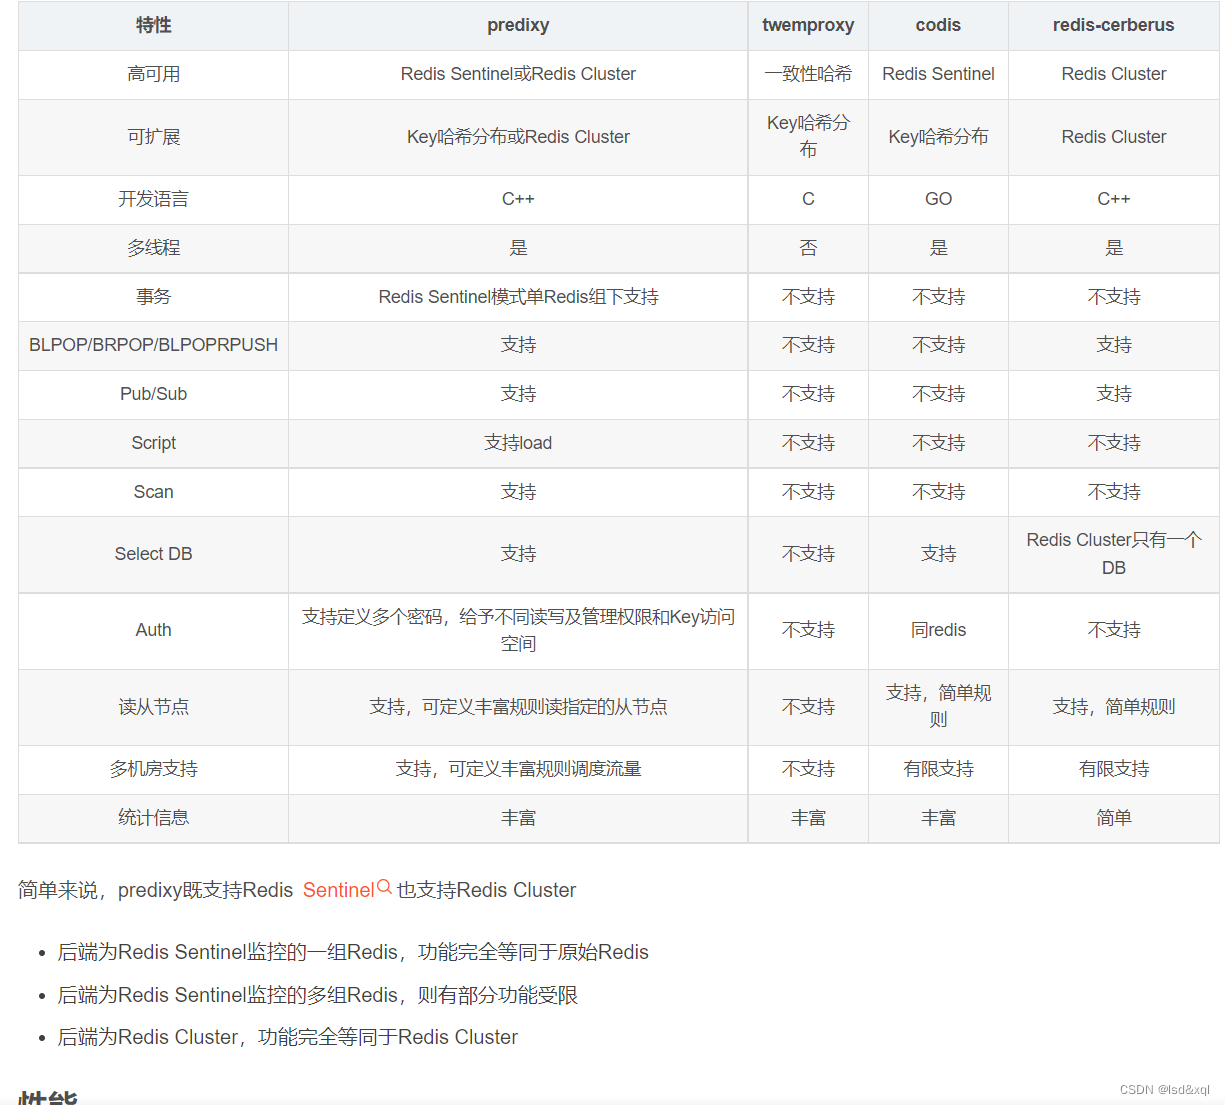
Task: Click the redis-cerberus 读从节点 cell '支持，简单规则'
Action: tap(1113, 707)
